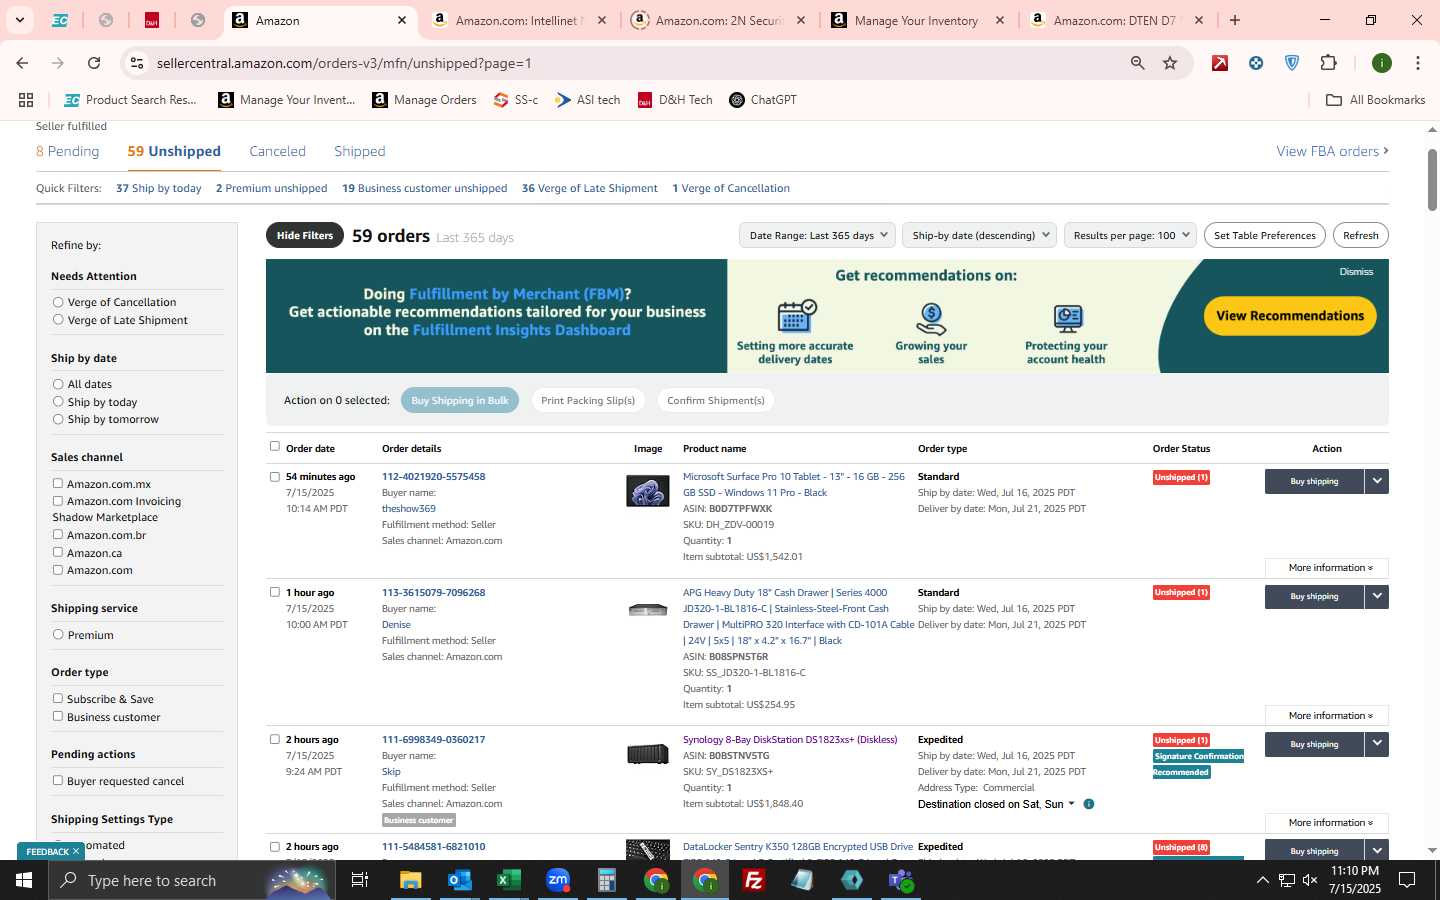This screenshot has height=900, width=1440.
Task: Open Results per page dropdown
Action: point(1130,235)
